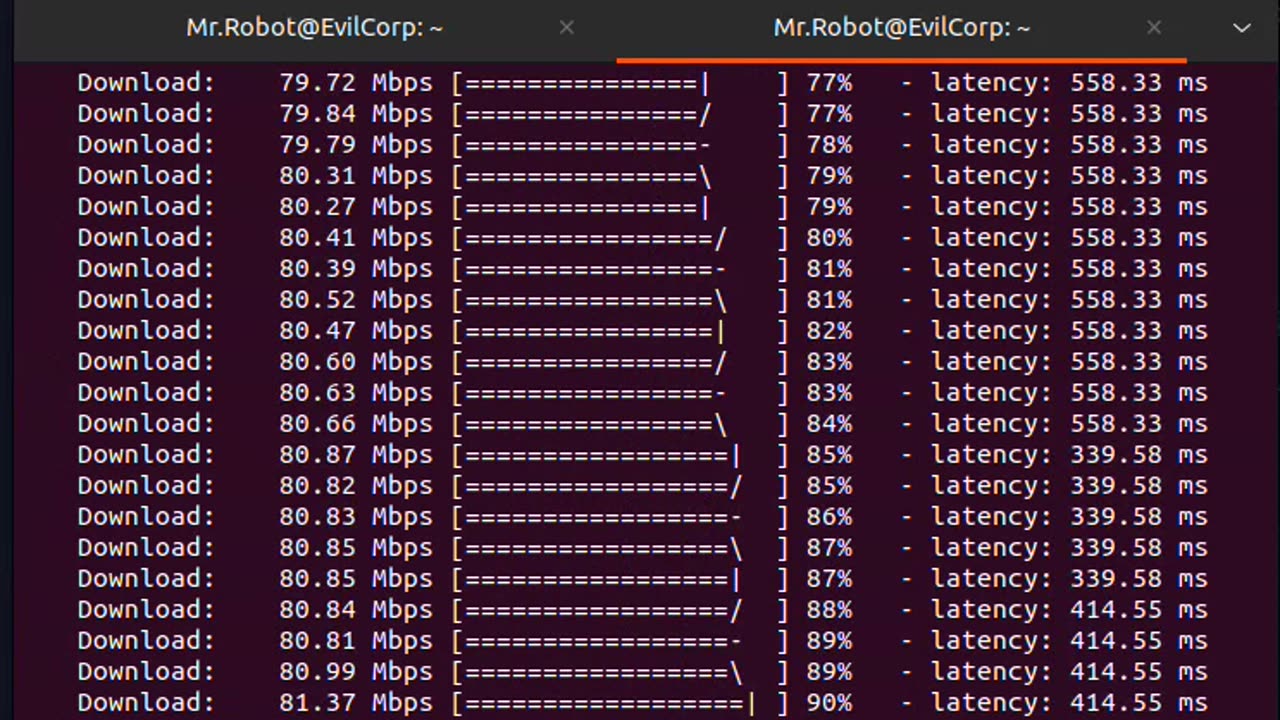Click the 80.31 Mbps speed value
The height and width of the screenshot is (720, 1280).
click(x=356, y=176)
